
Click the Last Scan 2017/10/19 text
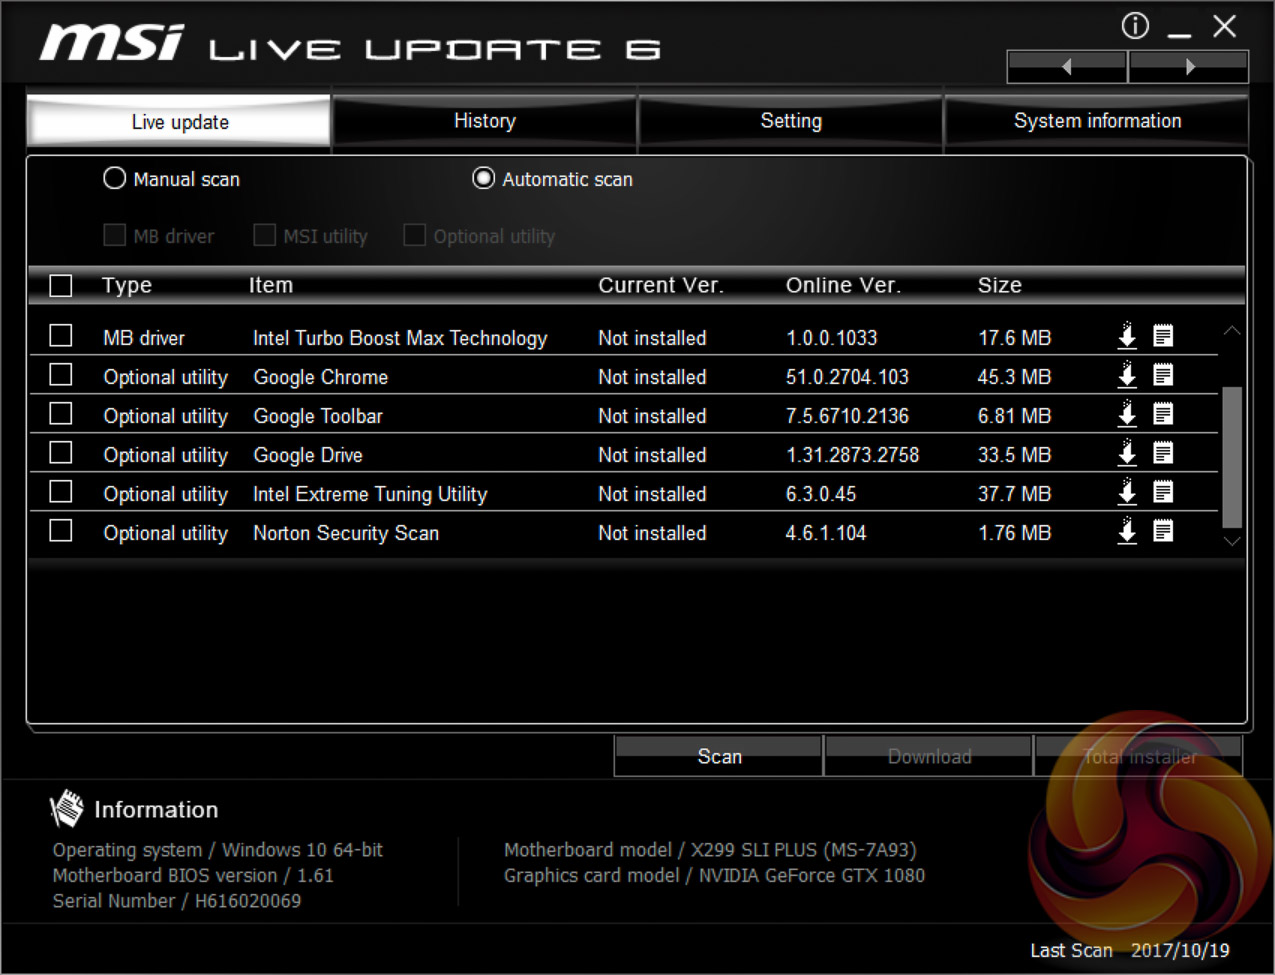pyautogui.click(x=1130, y=950)
